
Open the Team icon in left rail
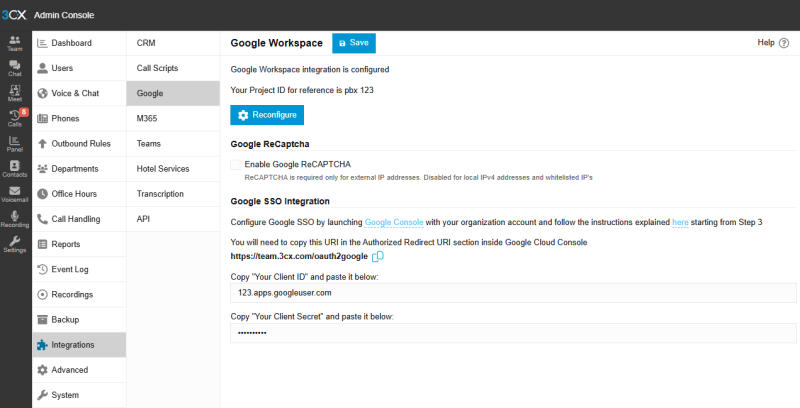tap(15, 43)
